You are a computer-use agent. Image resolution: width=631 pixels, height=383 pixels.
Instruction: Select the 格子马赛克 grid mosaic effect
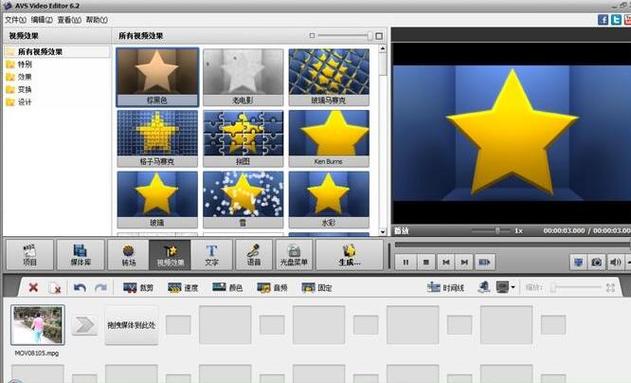157,138
